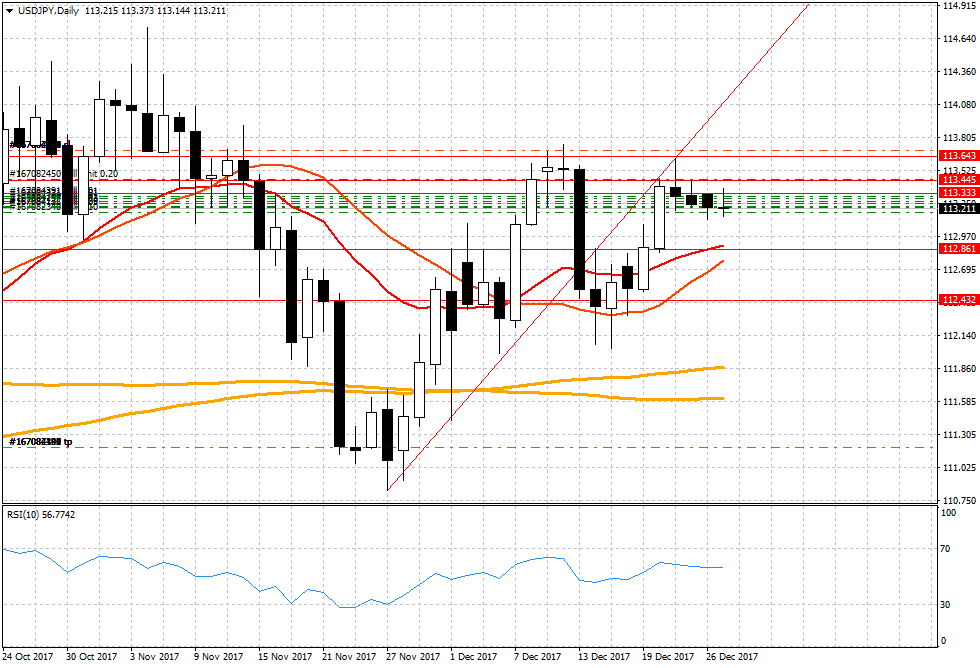
Task: Click the 26 Dec 2017 date label
Action: click(x=732, y=657)
